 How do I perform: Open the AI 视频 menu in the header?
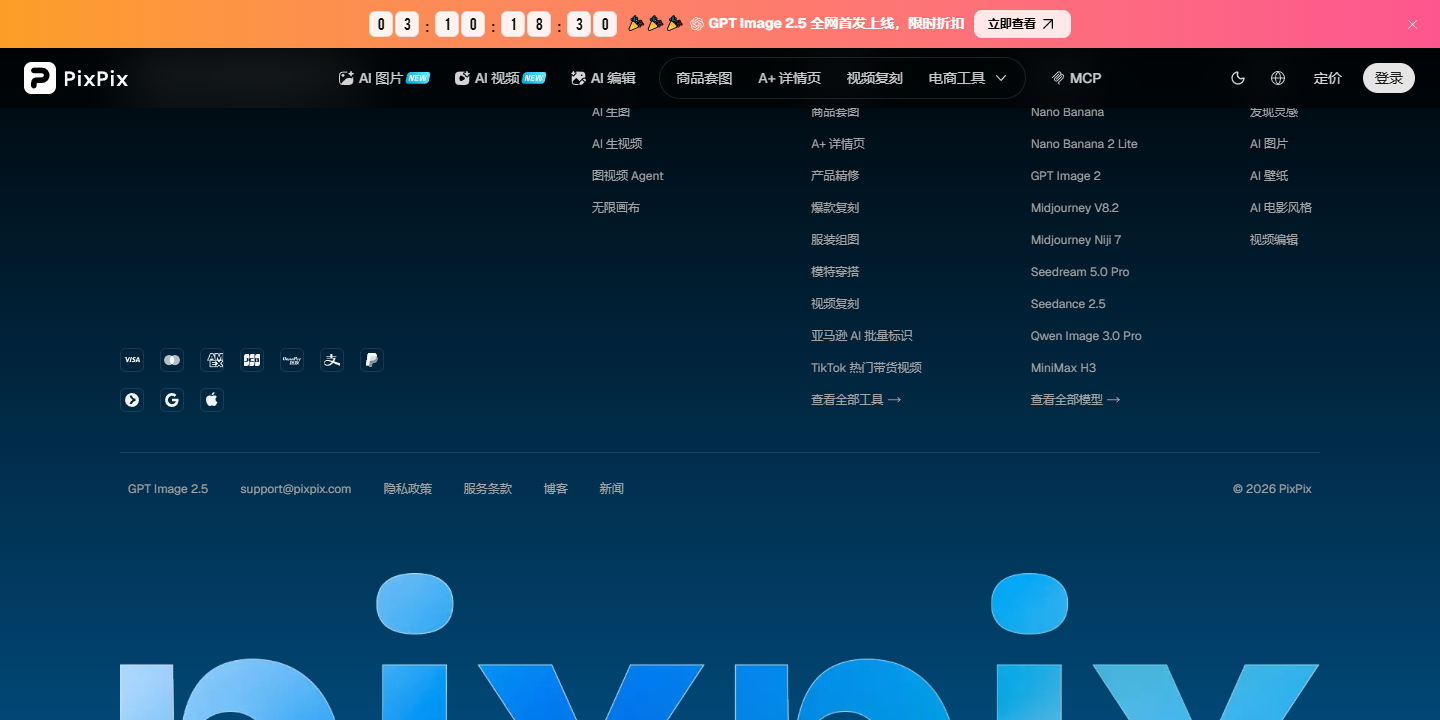click(500, 78)
